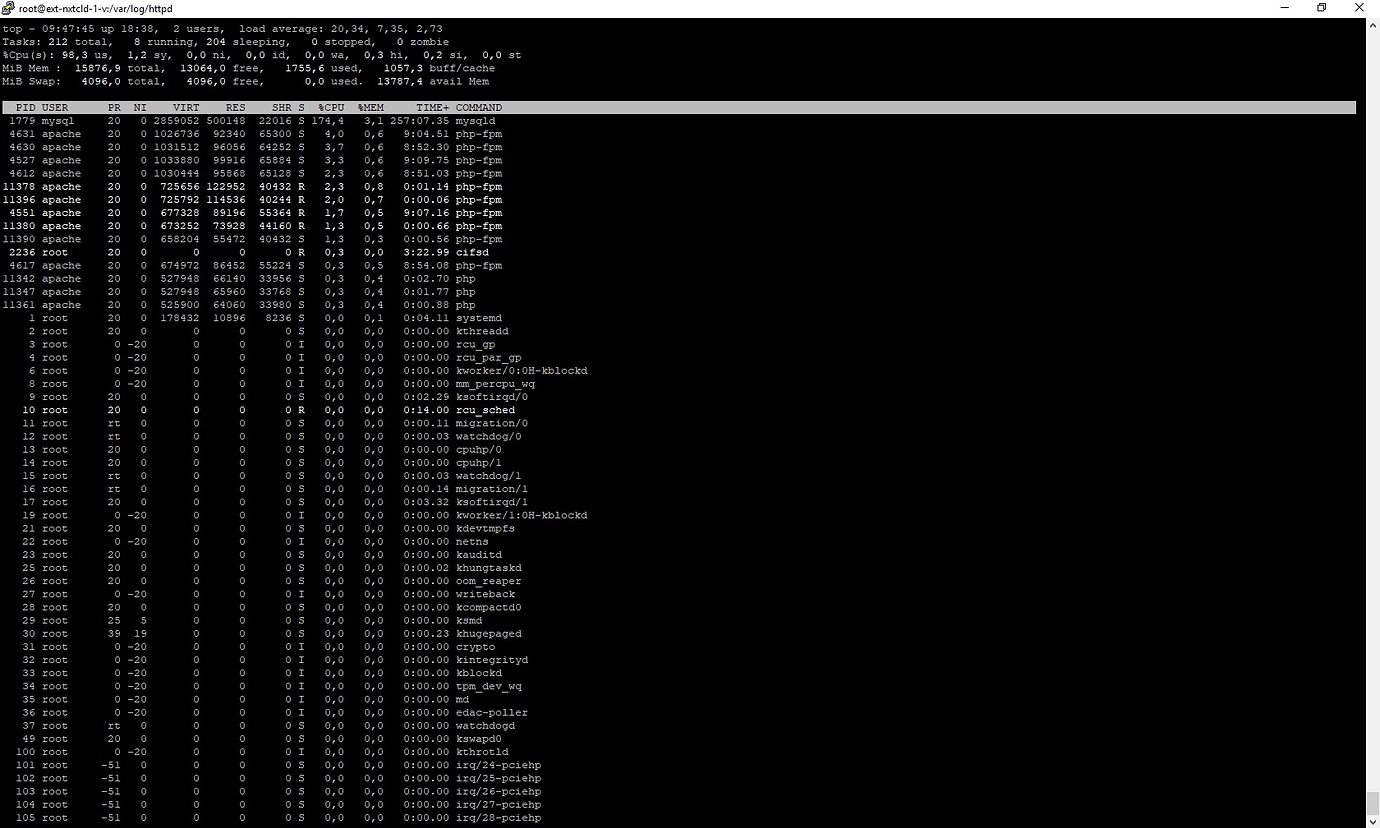1380x828 pixels.
Task: Click the %MEM column header
Action: click(370, 107)
